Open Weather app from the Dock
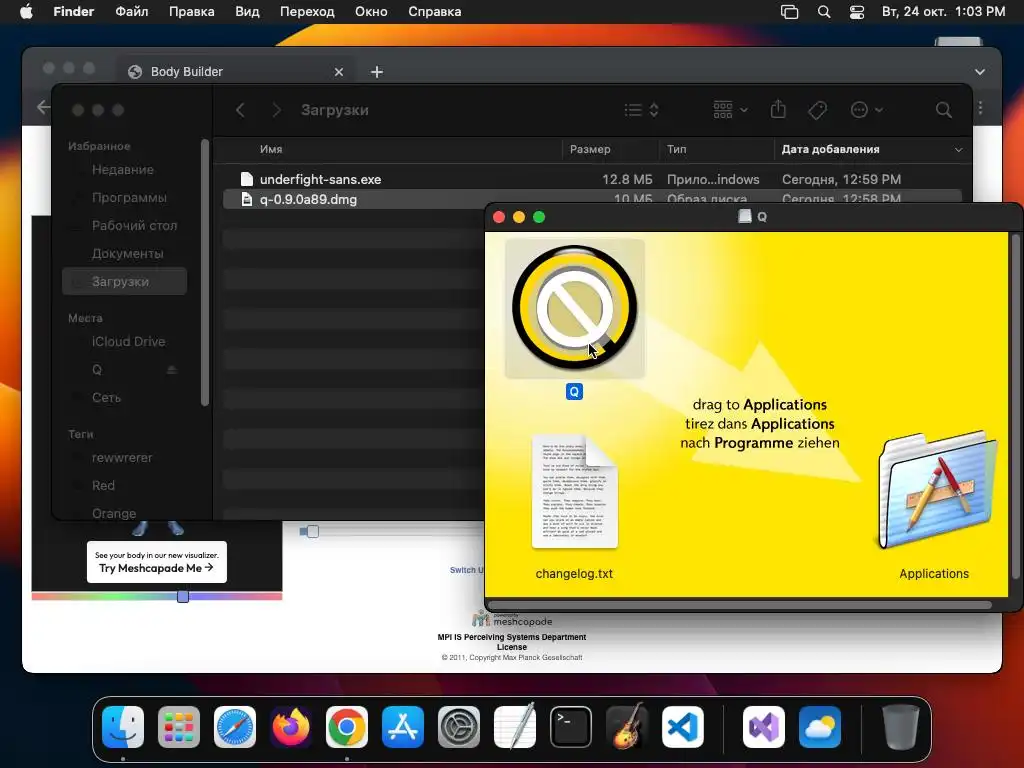Viewport: 1024px width, 768px height. [x=820, y=727]
